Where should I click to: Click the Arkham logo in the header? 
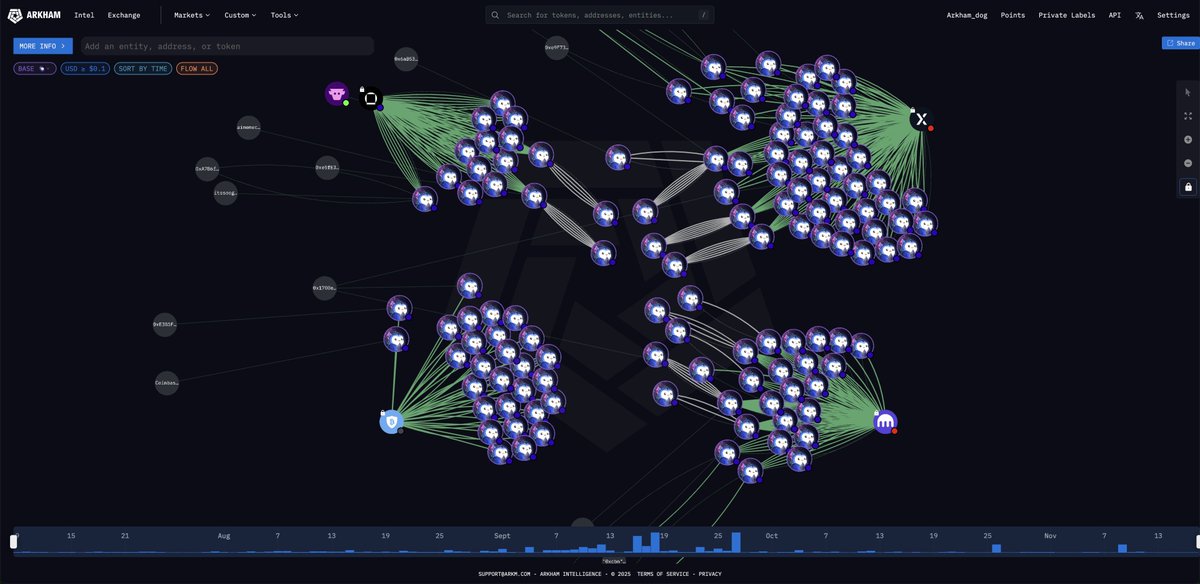(x=36, y=15)
